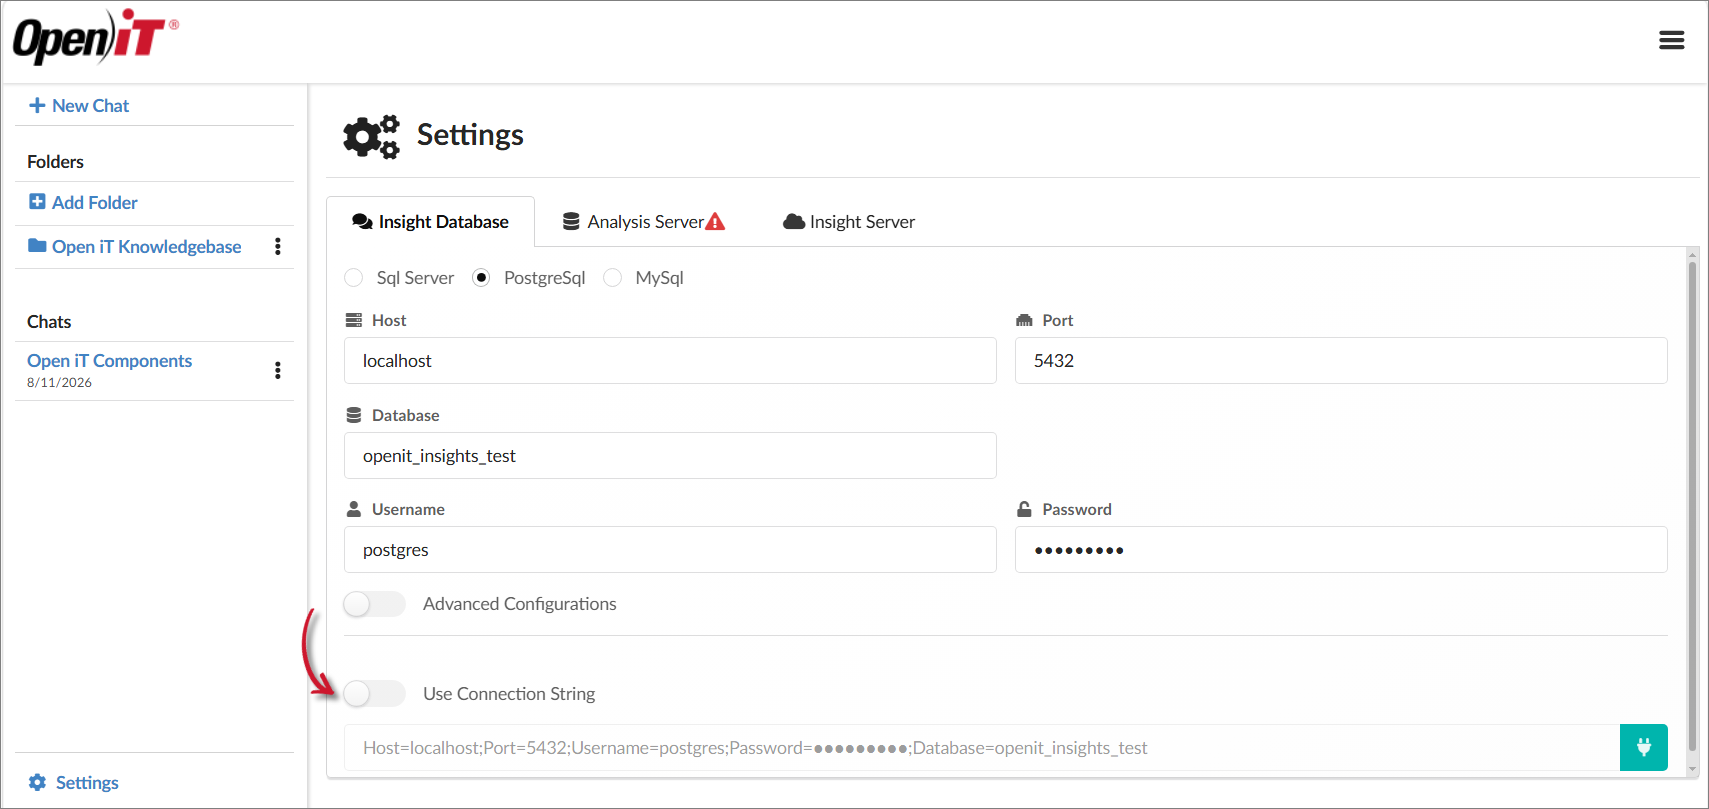Click the 8/11/2026 chat date

[59, 383]
